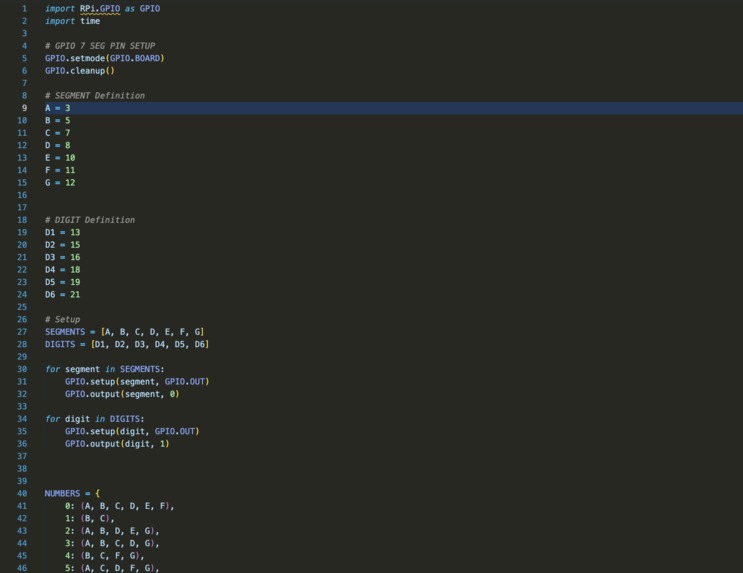The image size is (743, 573).
Task: Click the 'D4 = 18' line
Action: [x=63, y=270]
